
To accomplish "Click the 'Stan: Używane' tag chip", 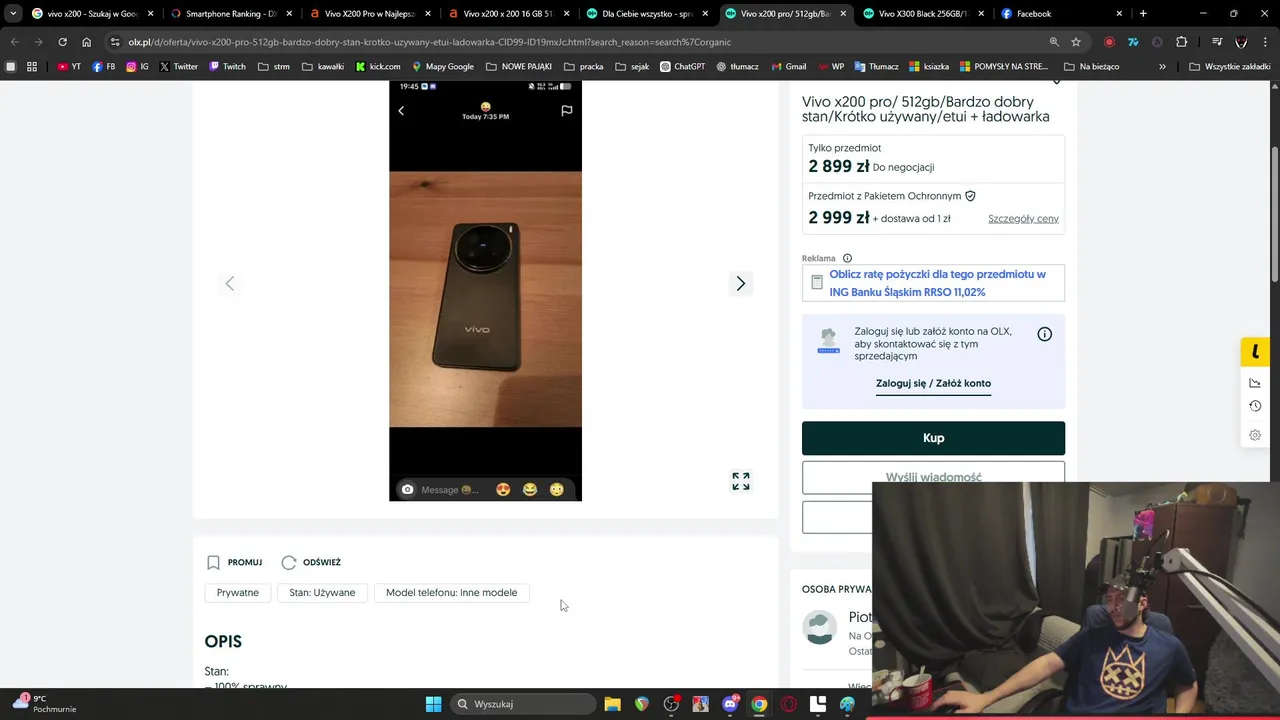I will (x=322, y=593).
